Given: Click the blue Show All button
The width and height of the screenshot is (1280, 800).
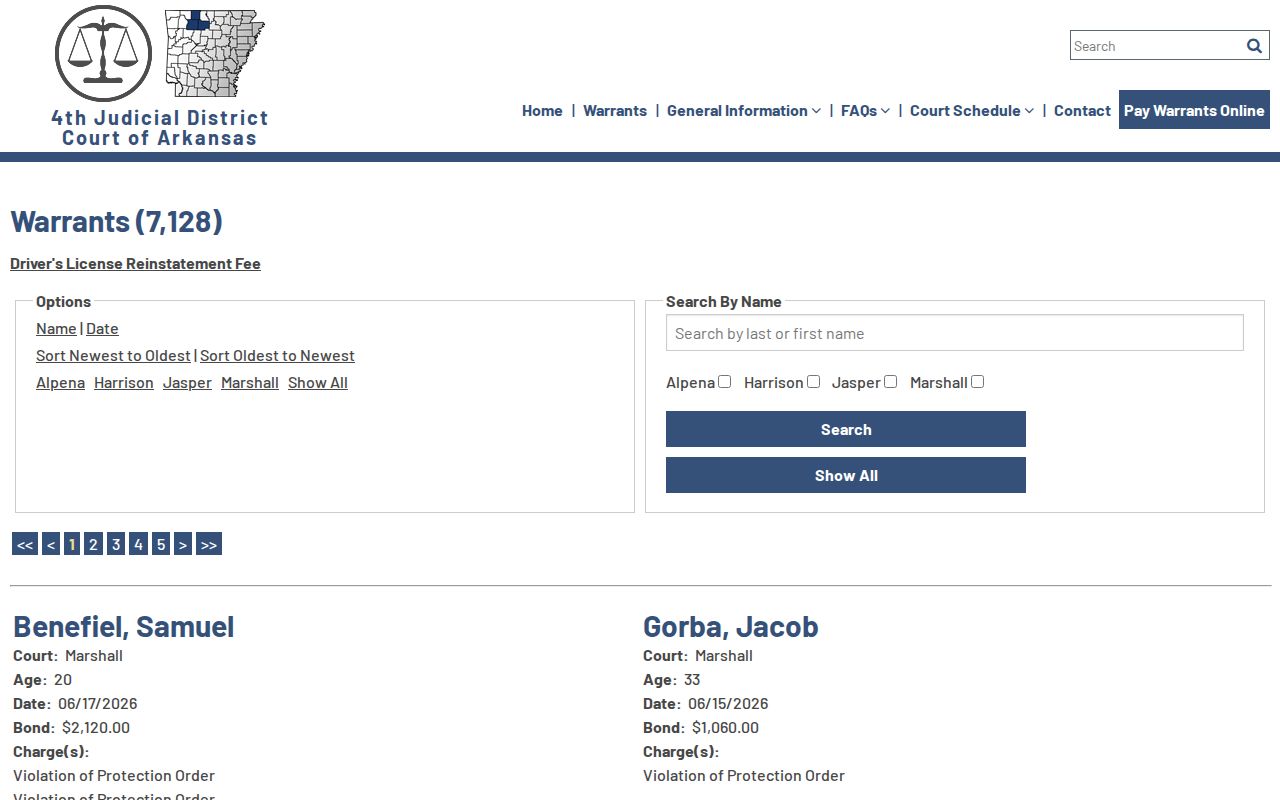Looking at the screenshot, I should tap(846, 475).
